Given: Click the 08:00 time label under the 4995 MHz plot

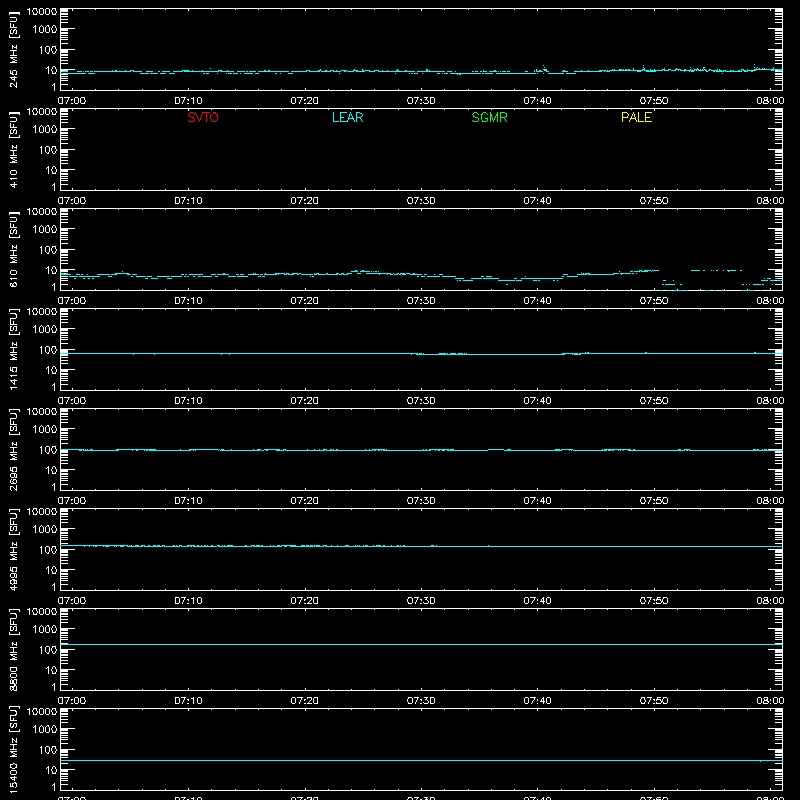Looking at the screenshot, I should point(770,601).
